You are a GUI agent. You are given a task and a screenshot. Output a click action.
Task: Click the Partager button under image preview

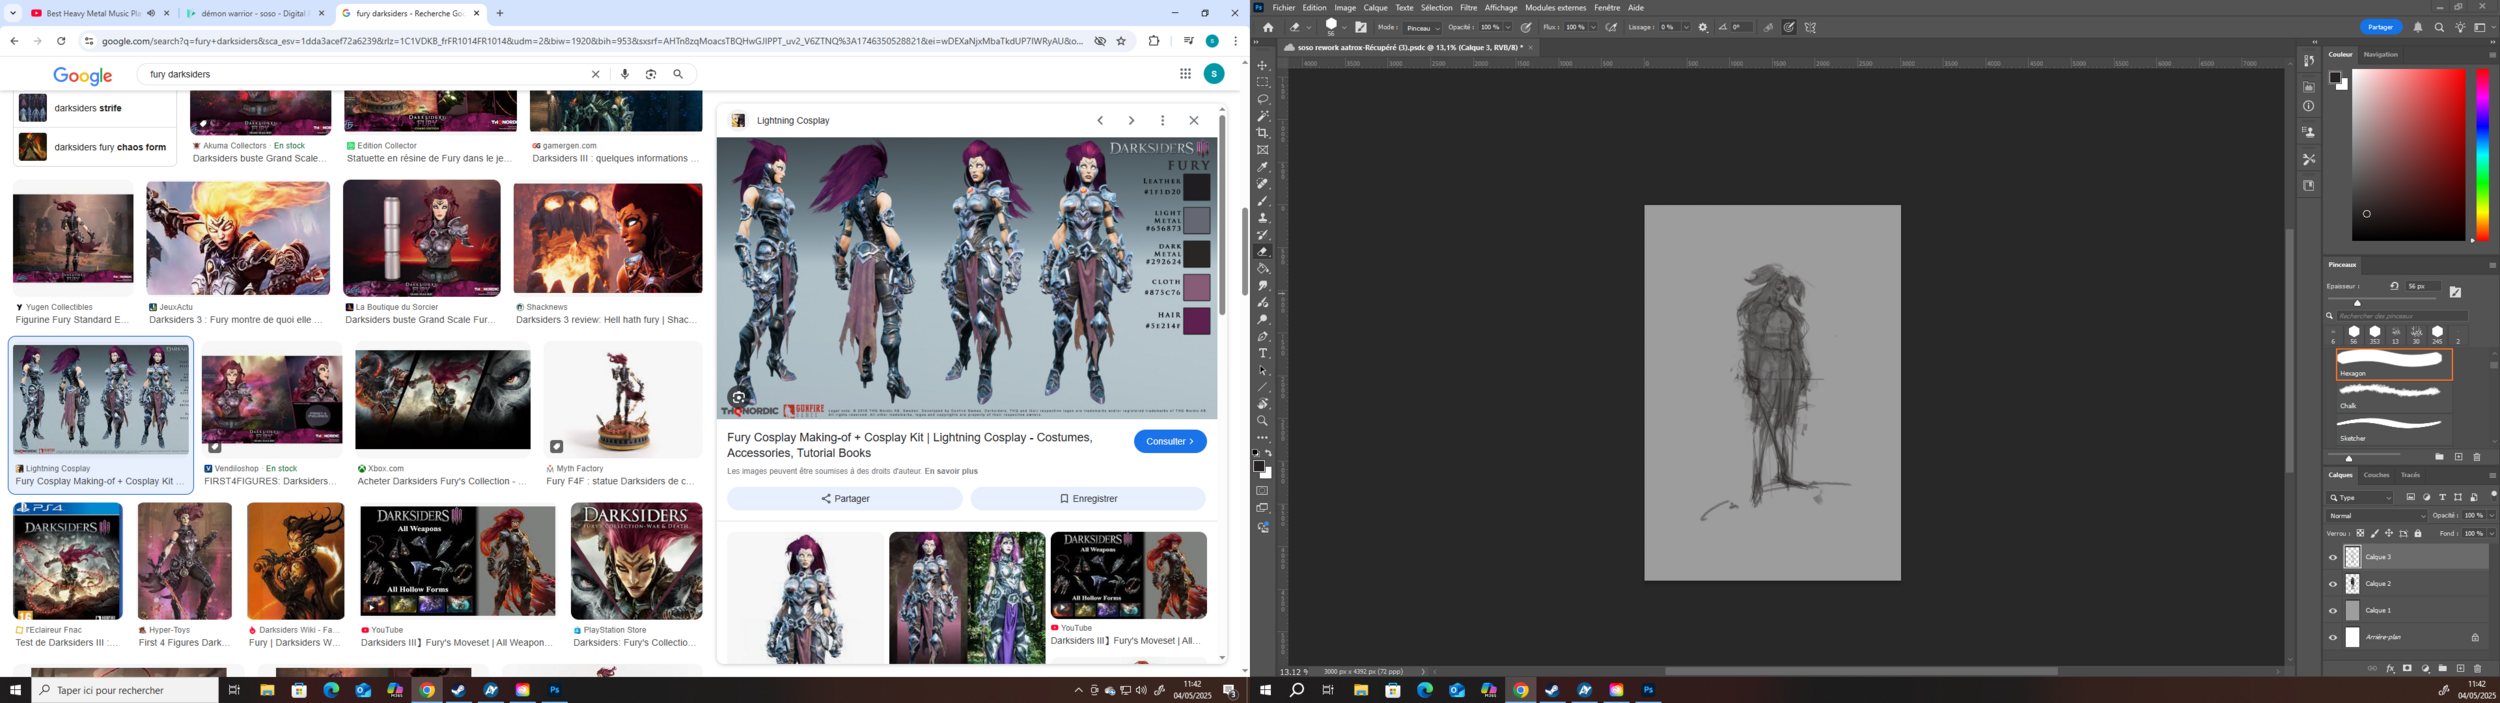(x=845, y=499)
